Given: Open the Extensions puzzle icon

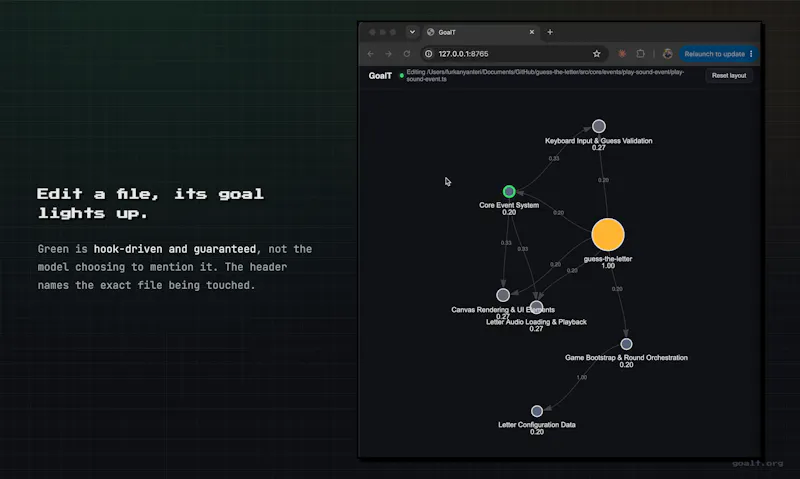Looking at the screenshot, I should 640,54.
